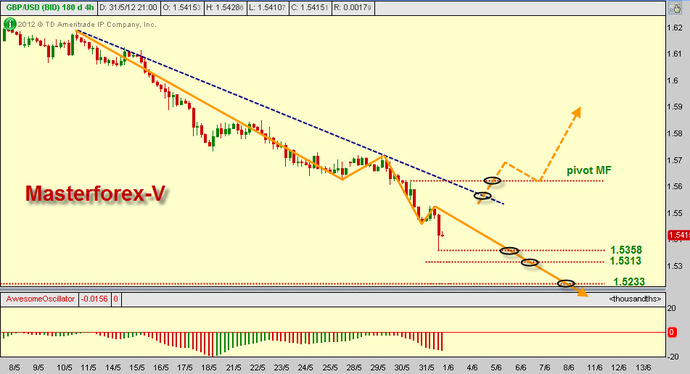Click the green info icon on chart
The image size is (690, 374).
pyautogui.click(x=9, y=24)
